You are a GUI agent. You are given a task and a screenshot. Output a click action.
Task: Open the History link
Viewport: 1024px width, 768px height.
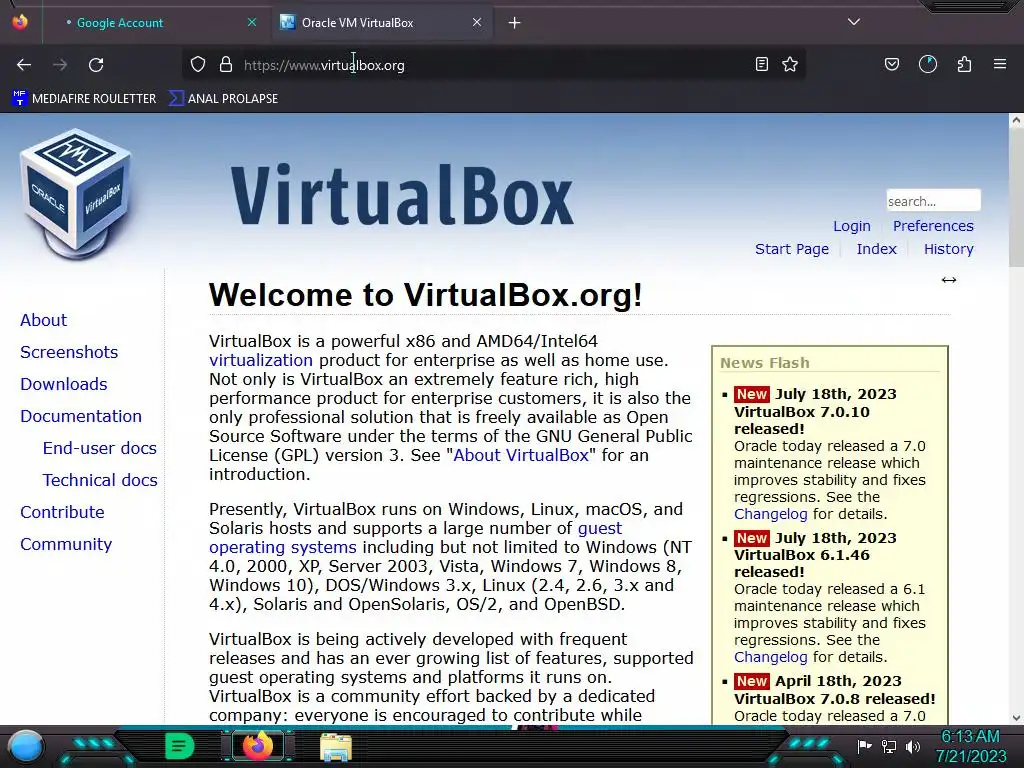[x=948, y=249]
